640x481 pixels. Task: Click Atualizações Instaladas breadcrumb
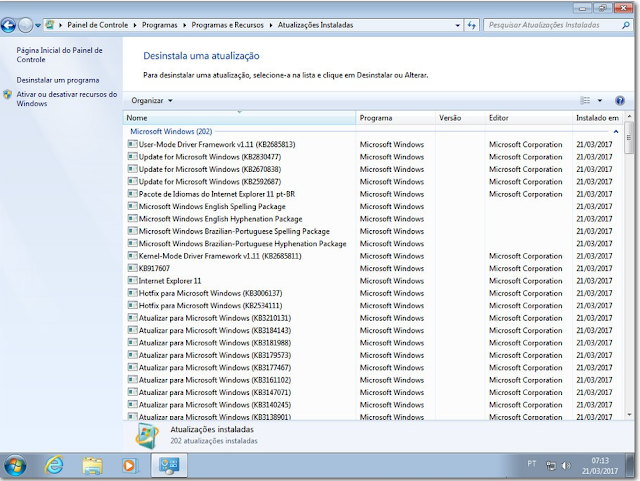[x=315, y=25]
